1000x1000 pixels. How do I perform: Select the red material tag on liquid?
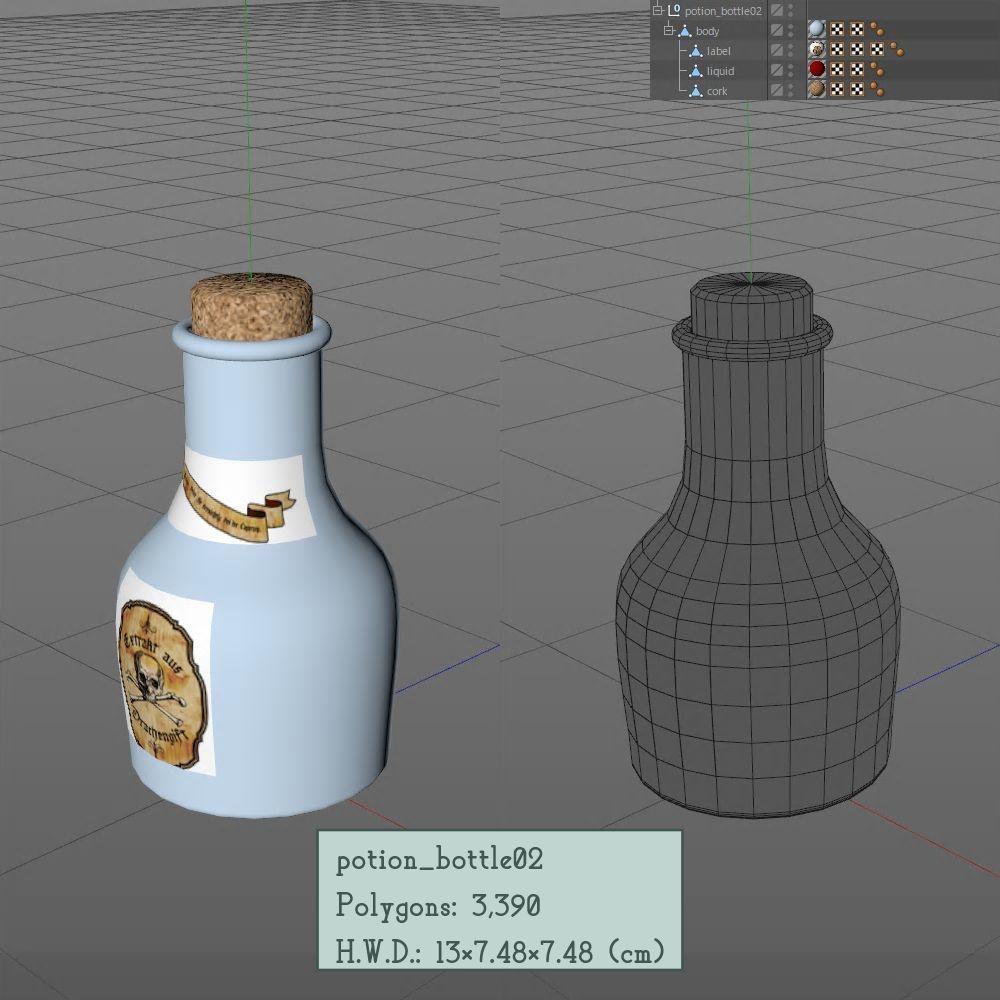(817, 69)
